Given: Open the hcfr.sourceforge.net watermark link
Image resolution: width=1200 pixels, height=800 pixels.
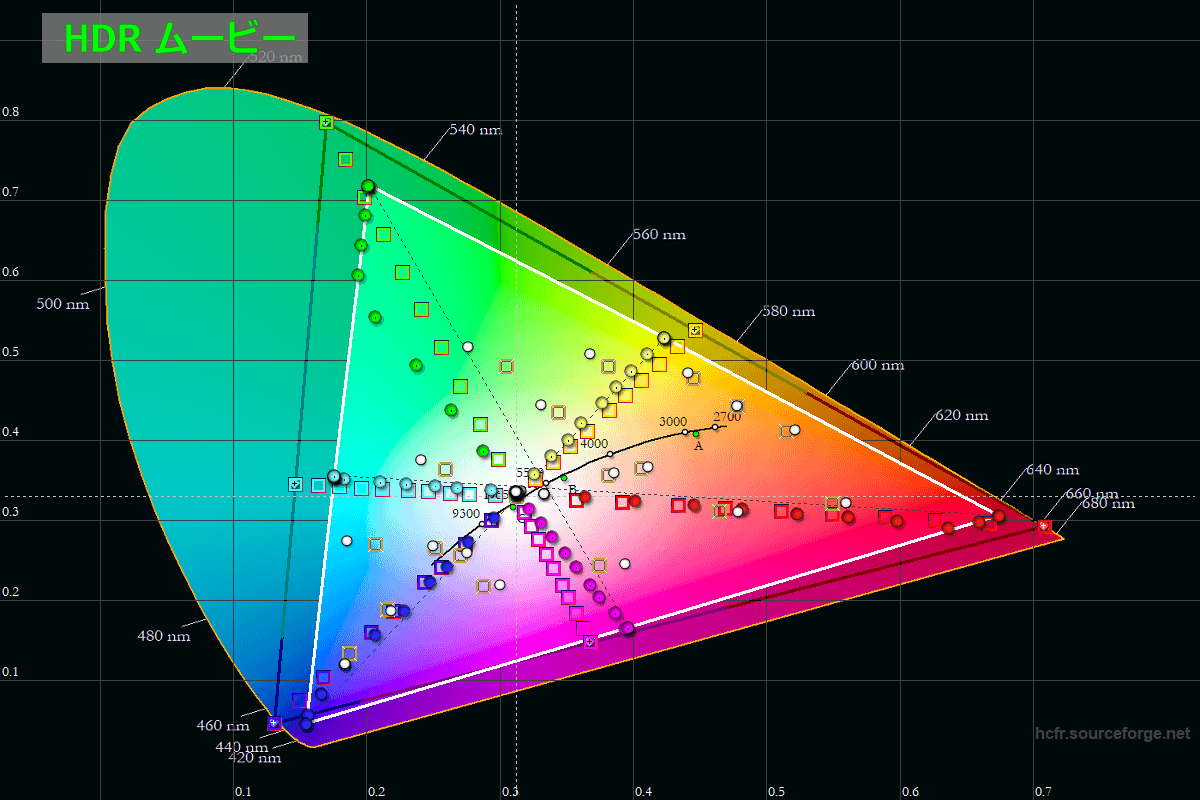Looking at the screenshot, I should pos(1112,734).
